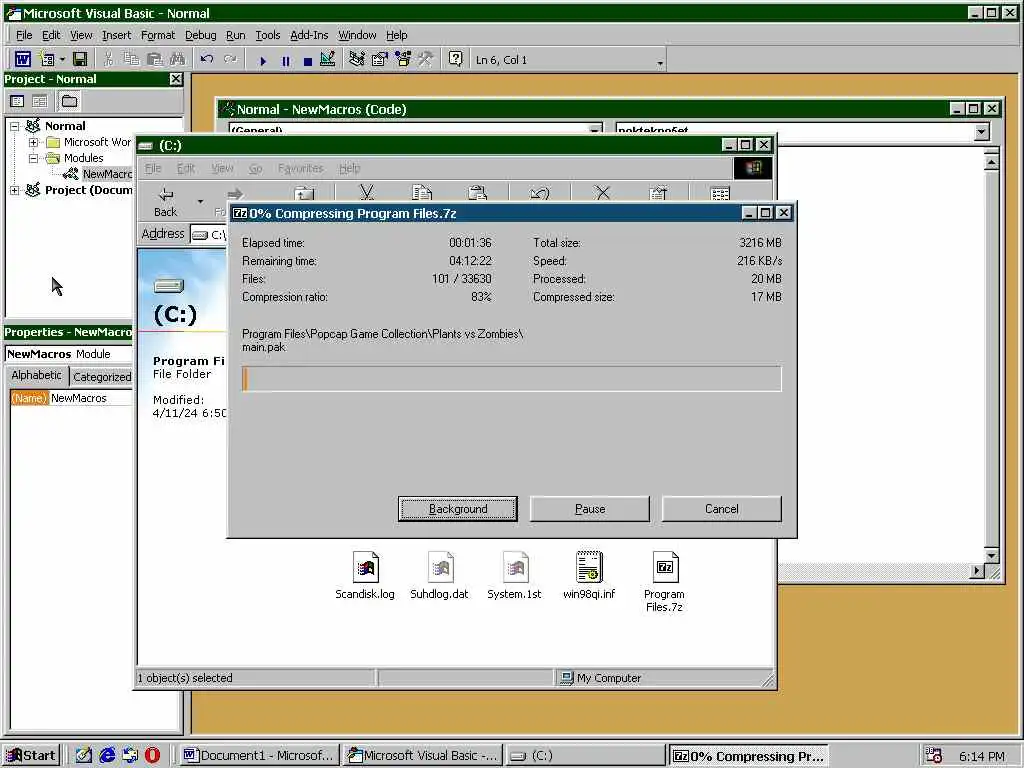
Task: Toggle Design Mode icon in VB toolbar
Action: click(328, 59)
